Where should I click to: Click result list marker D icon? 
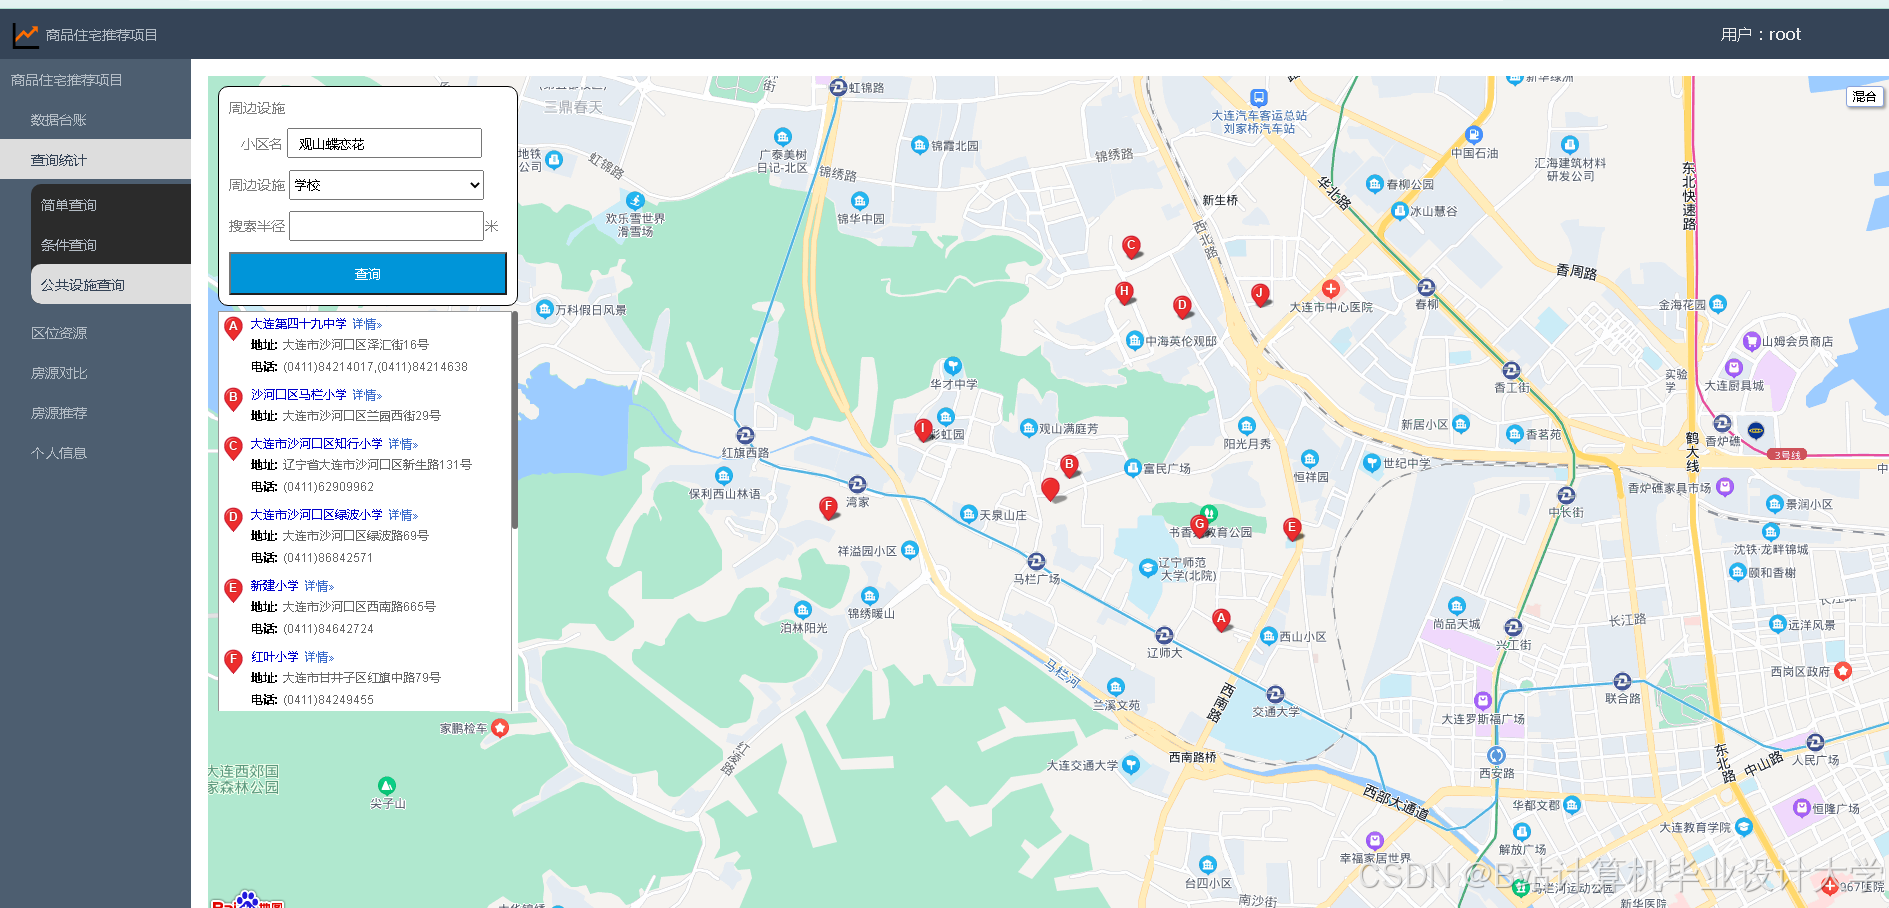click(x=233, y=520)
